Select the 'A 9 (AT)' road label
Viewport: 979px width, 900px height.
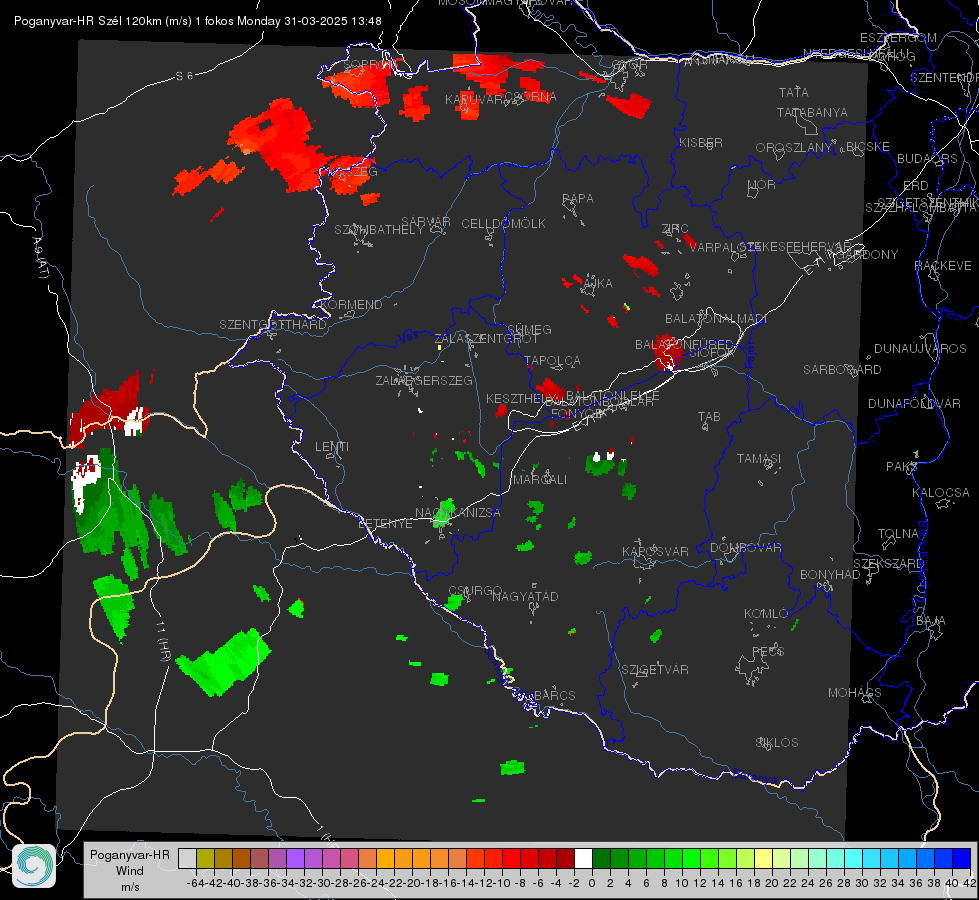coord(41,258)
